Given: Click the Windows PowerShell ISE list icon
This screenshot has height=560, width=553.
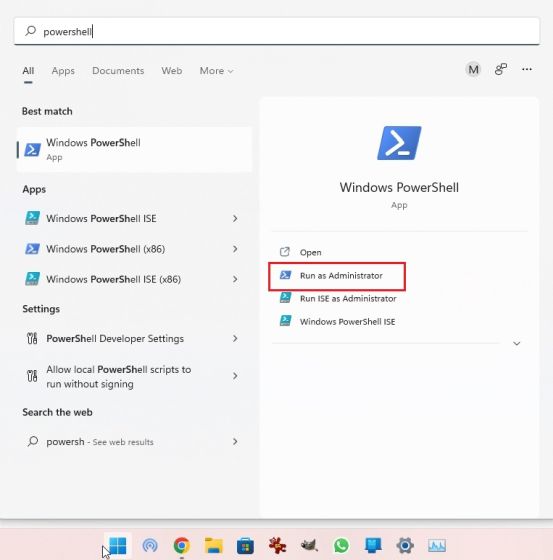Looking at the screenshot, I should [x=32, y=218].
